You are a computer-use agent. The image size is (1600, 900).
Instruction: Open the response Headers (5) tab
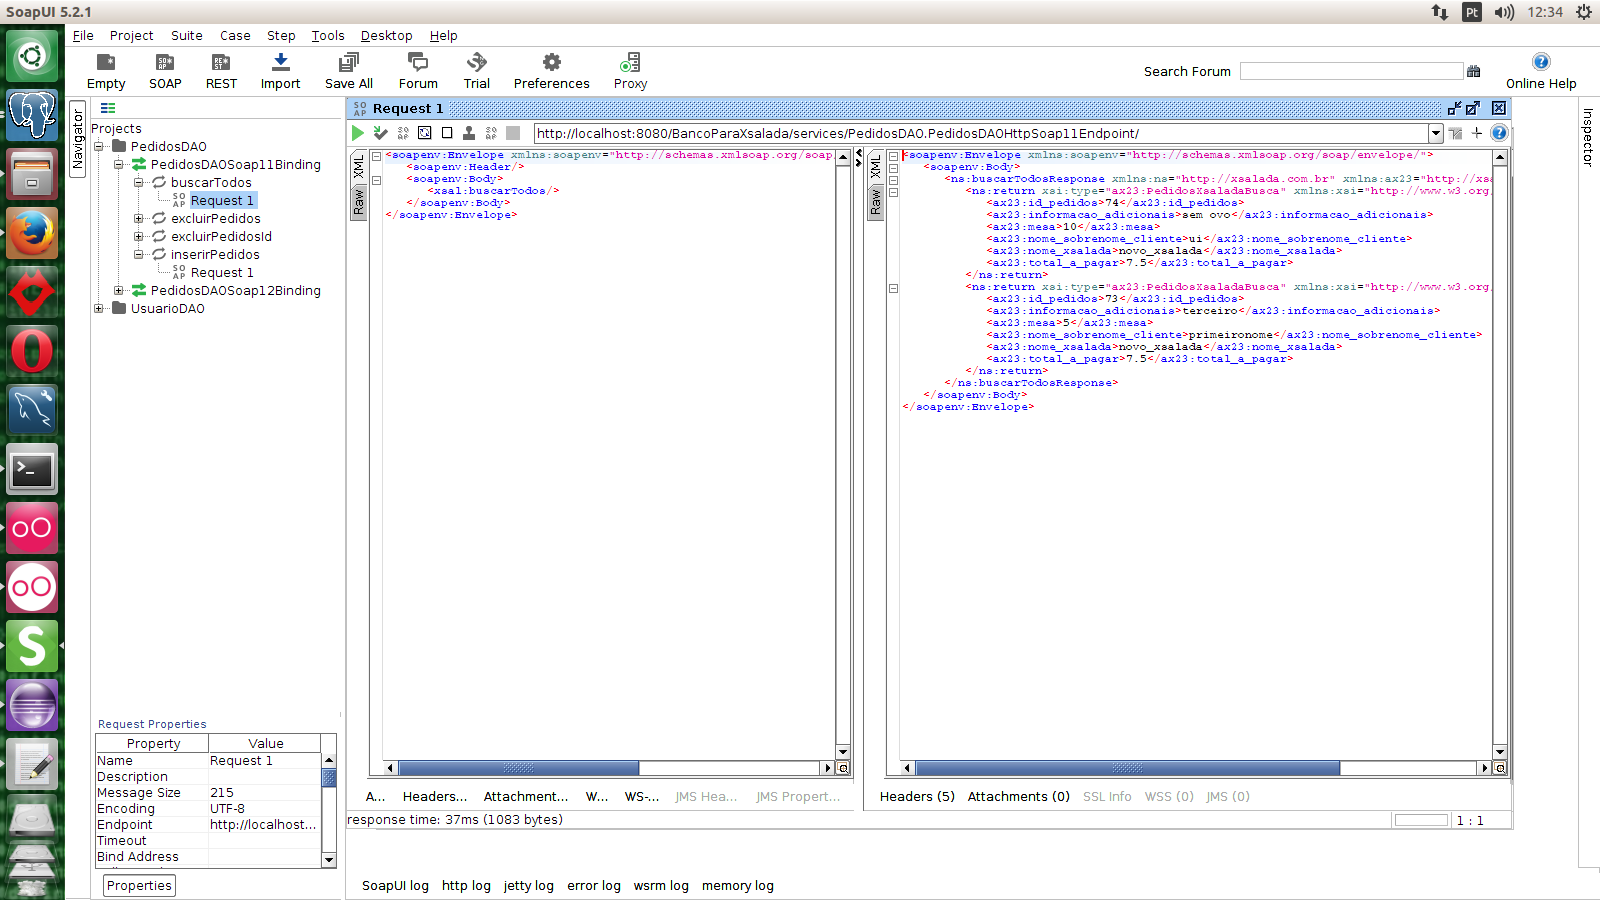(x=917, y=796)
